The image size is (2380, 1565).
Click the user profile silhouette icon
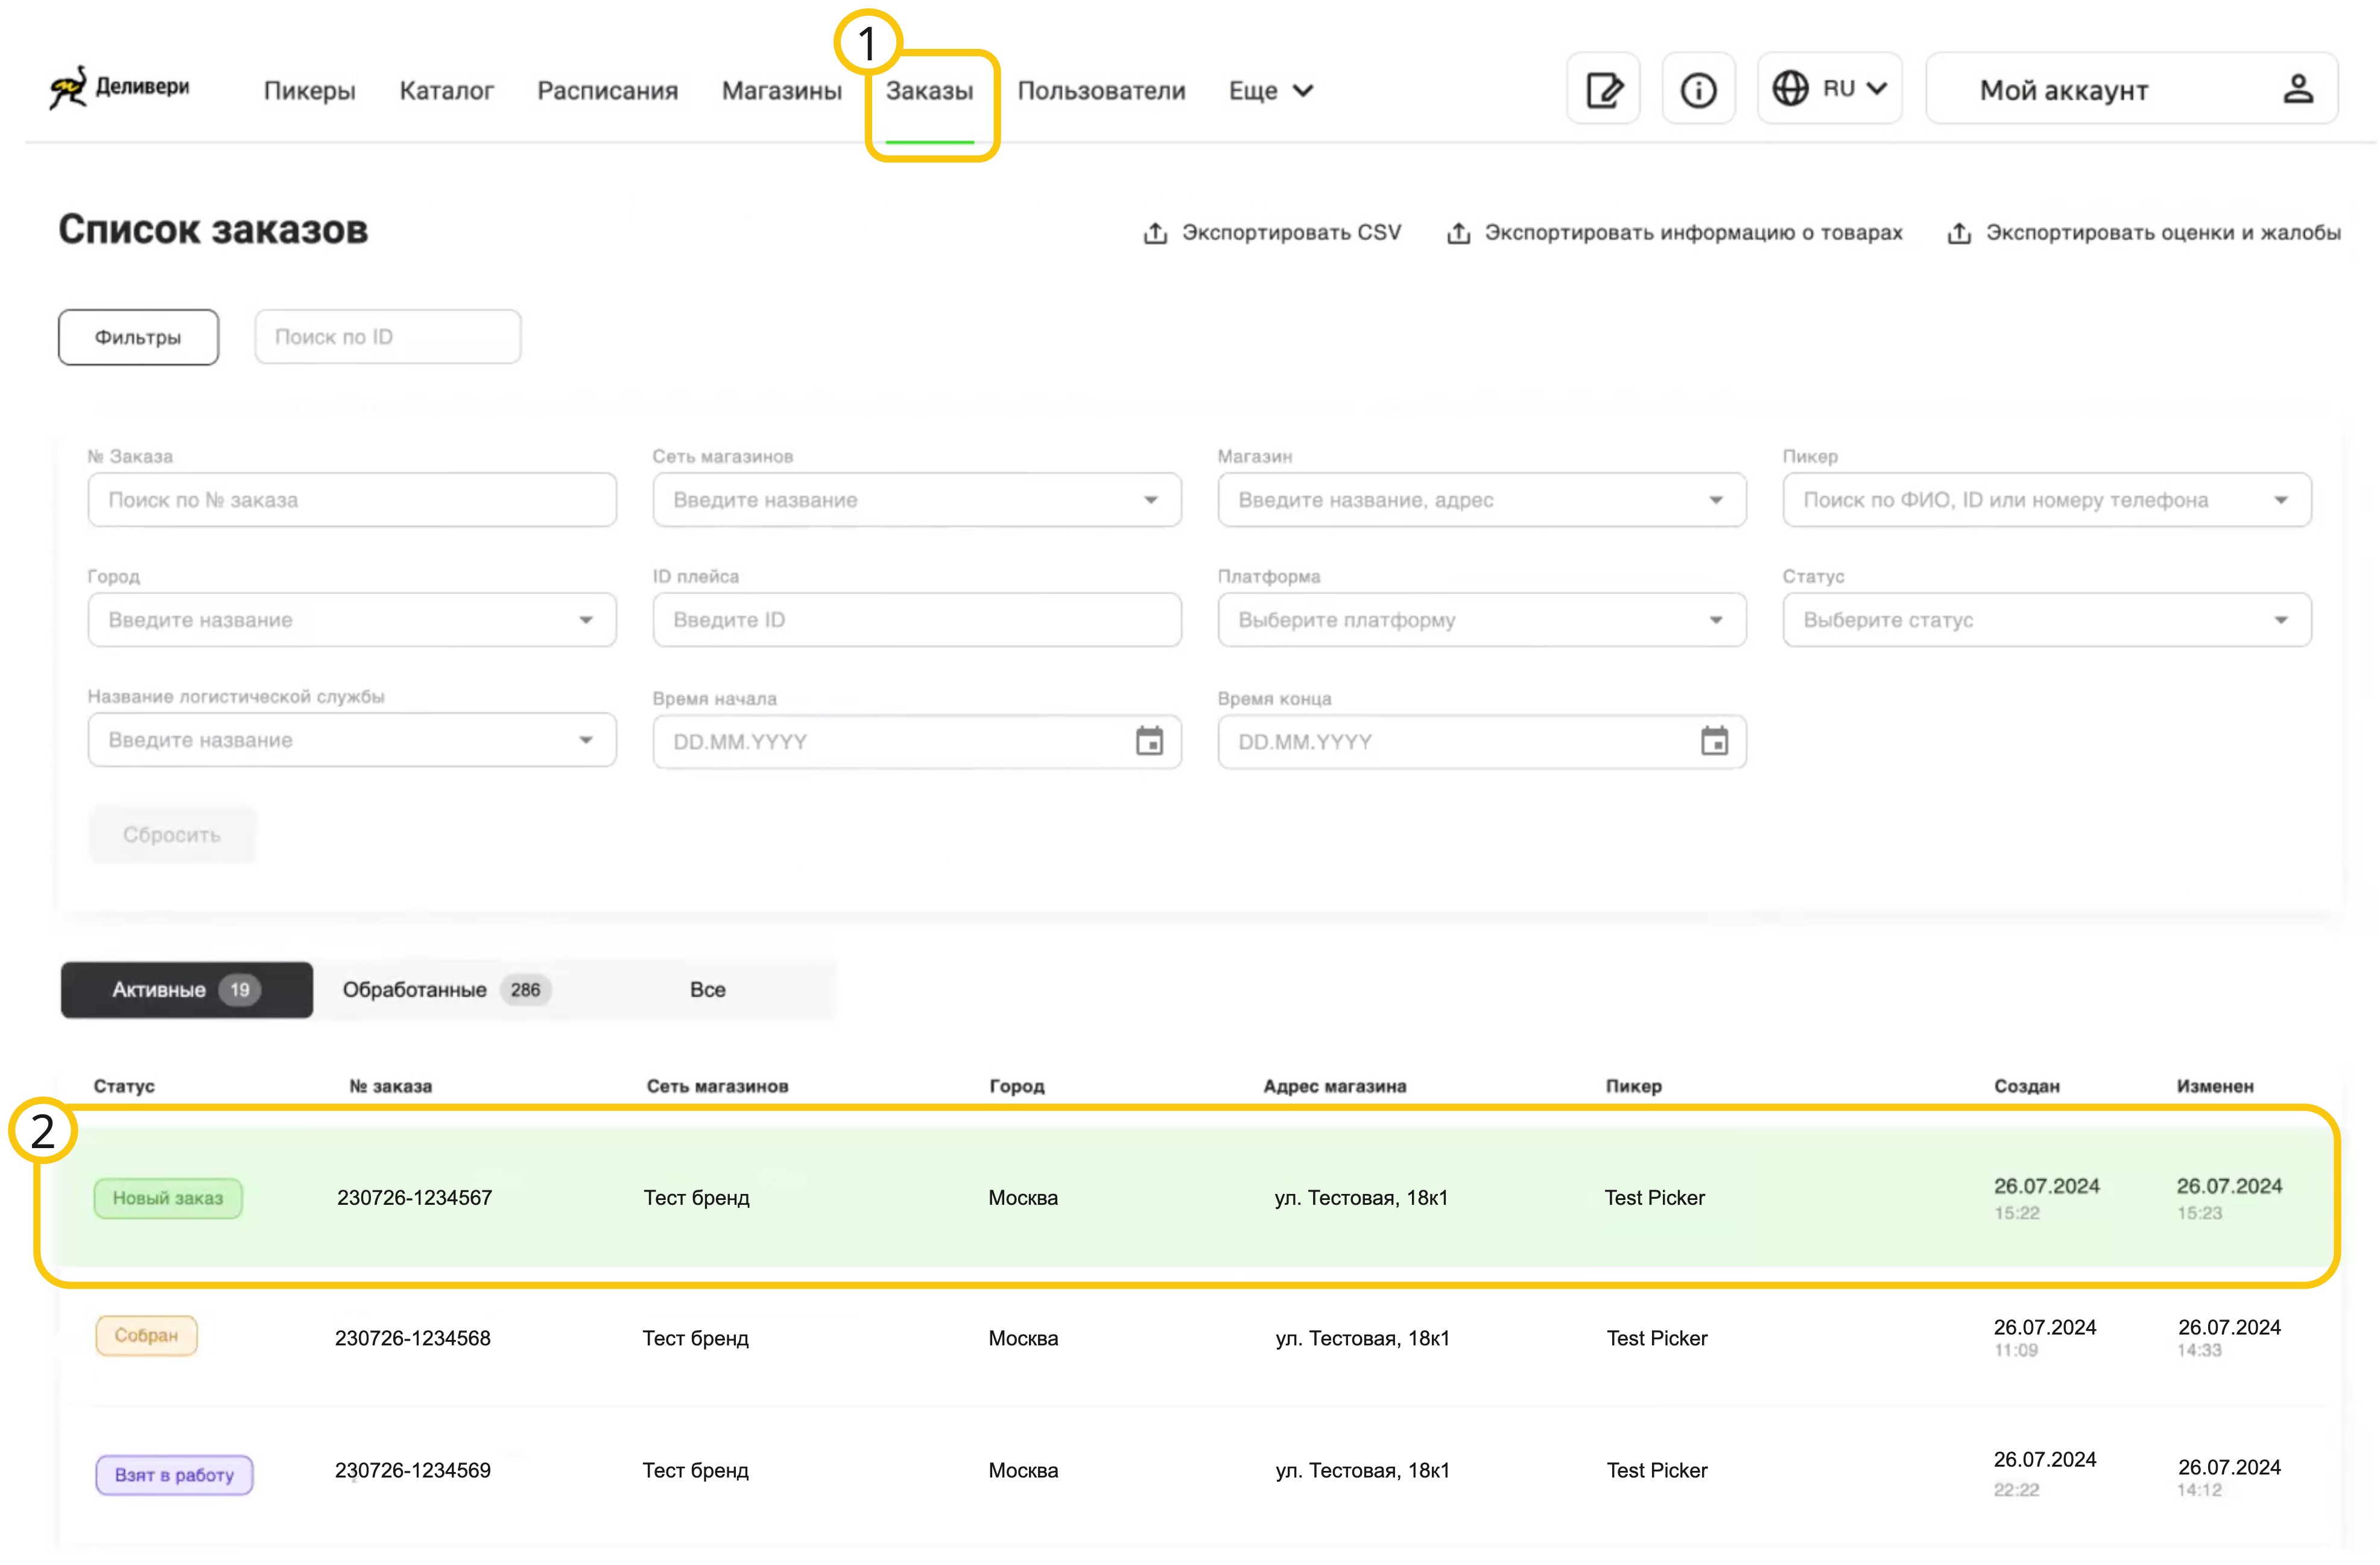[2298, 90]
